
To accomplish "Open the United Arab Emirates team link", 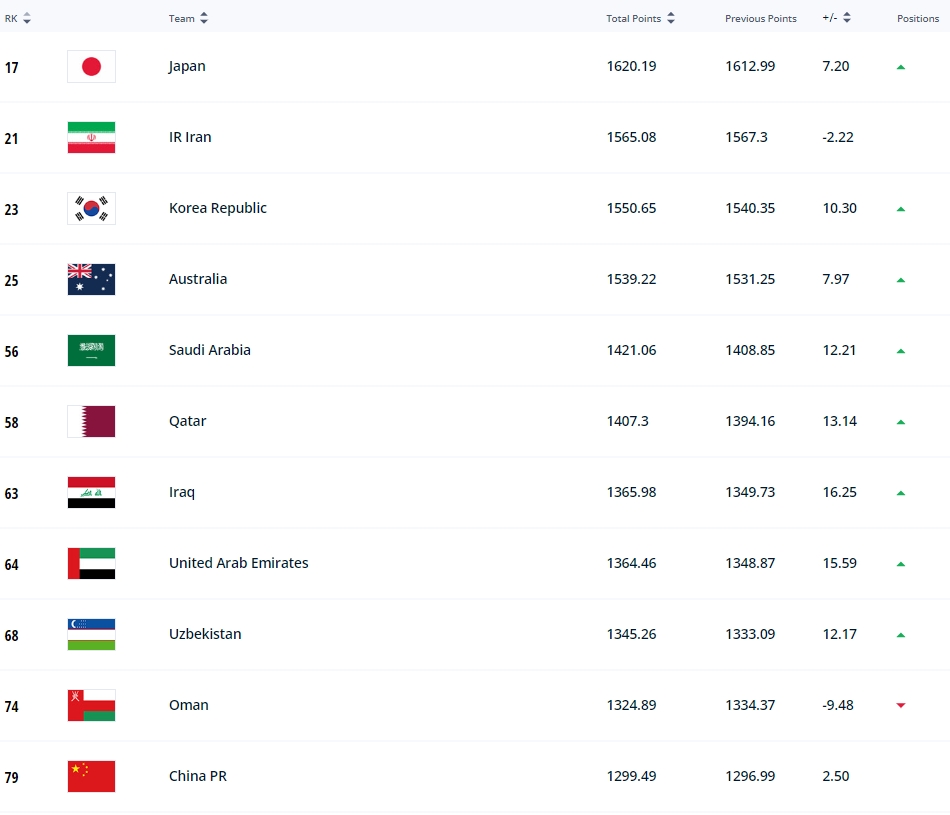I will point(239,563).
